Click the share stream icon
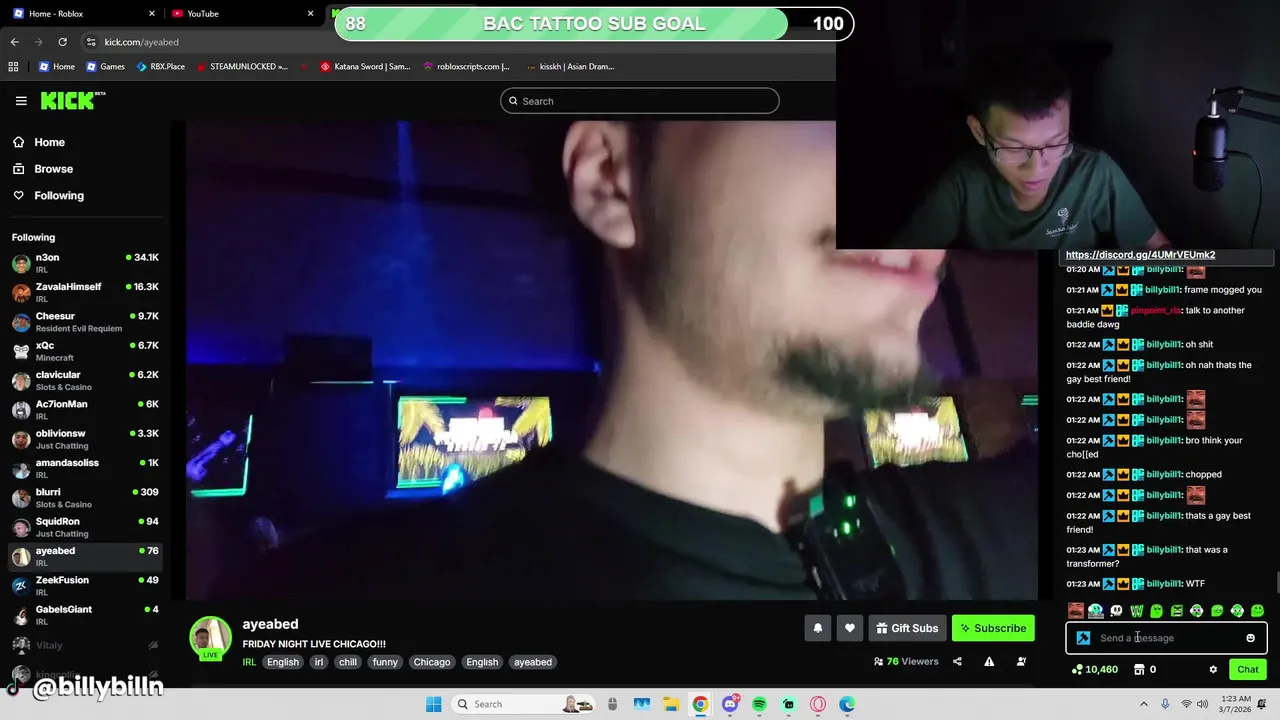The height and width of the screenshot is (720, 1280). [x=957, y=661]
